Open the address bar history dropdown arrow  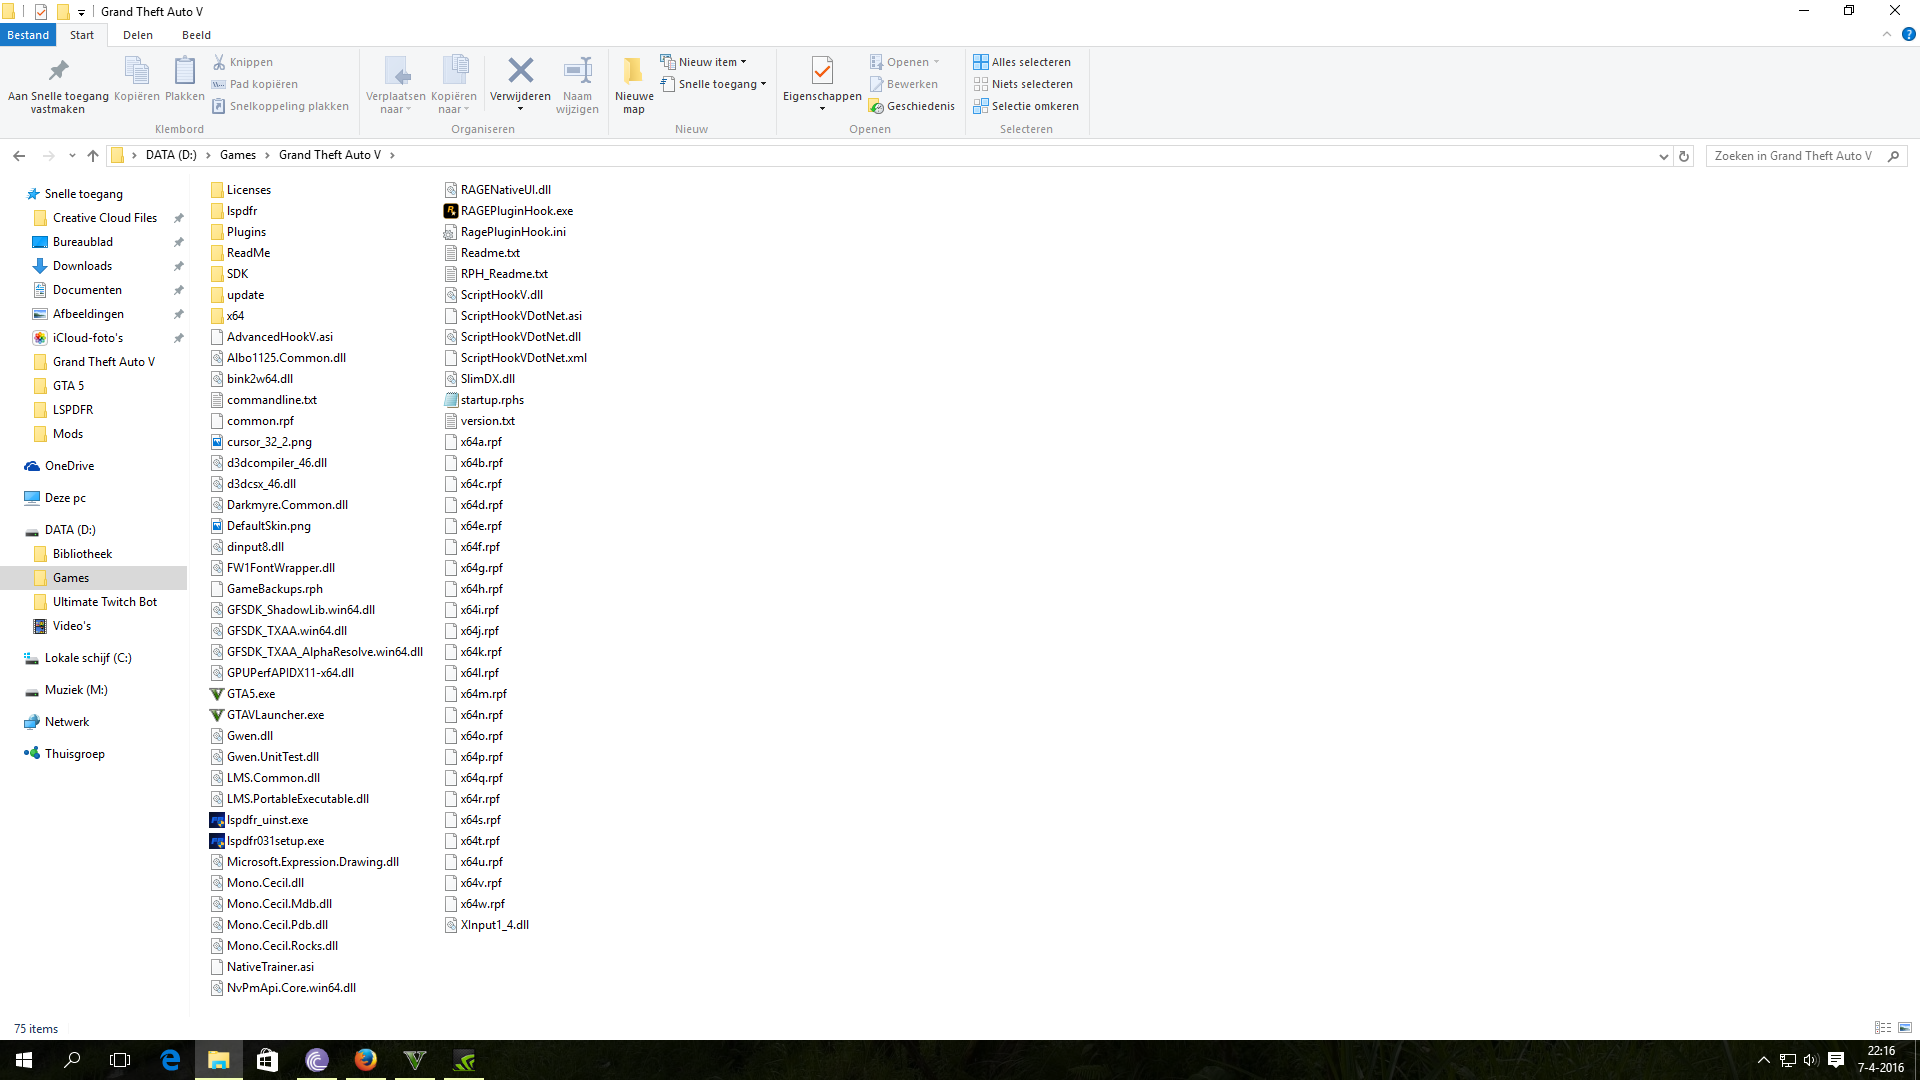1663,156
